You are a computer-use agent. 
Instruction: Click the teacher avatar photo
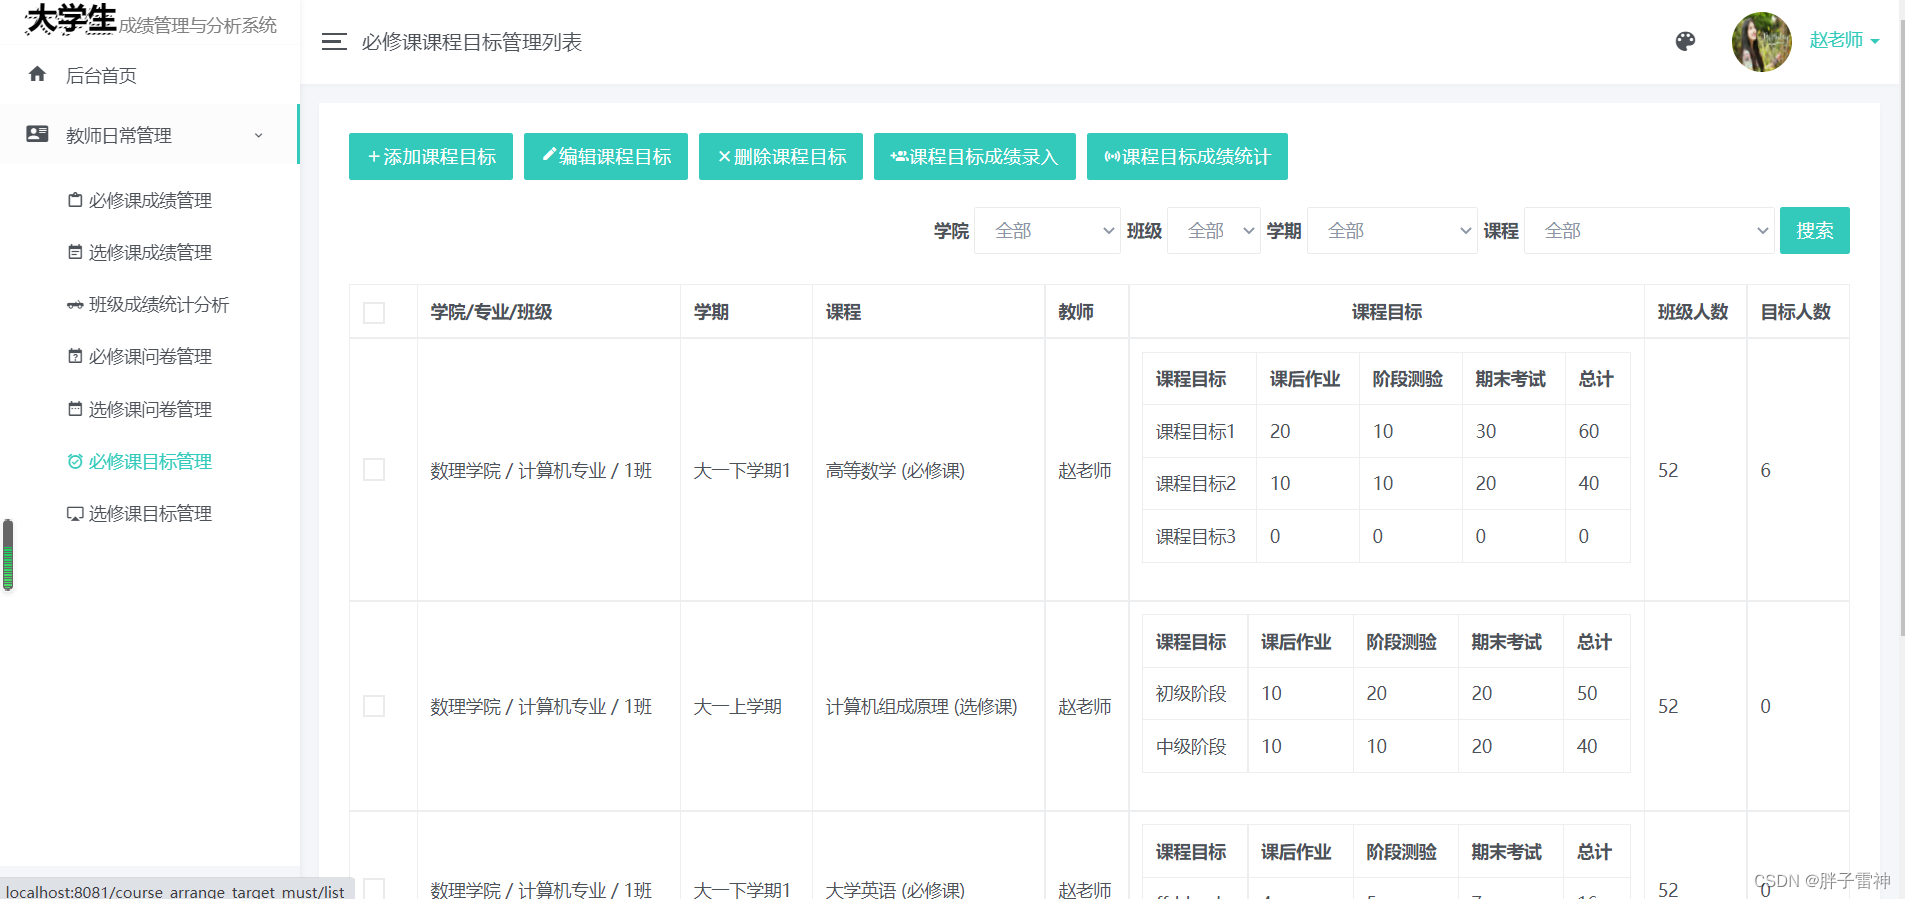[1762, 42]
